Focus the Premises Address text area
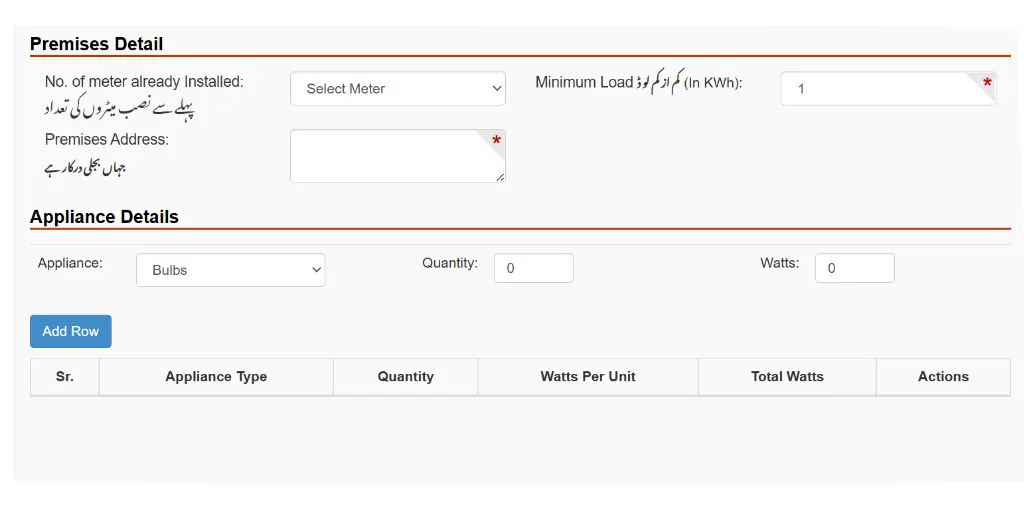1024x510 pixels. (398, 156)
